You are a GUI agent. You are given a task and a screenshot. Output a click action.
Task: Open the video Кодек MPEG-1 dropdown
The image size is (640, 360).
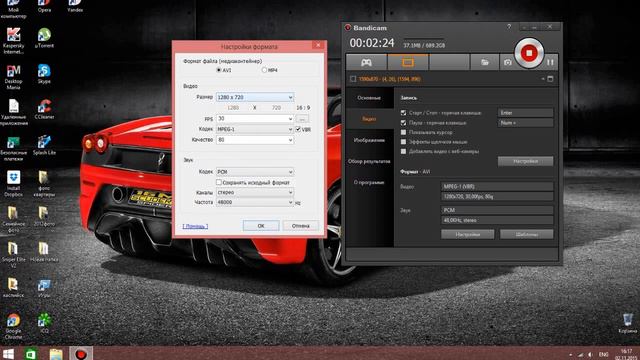(255, 129)
